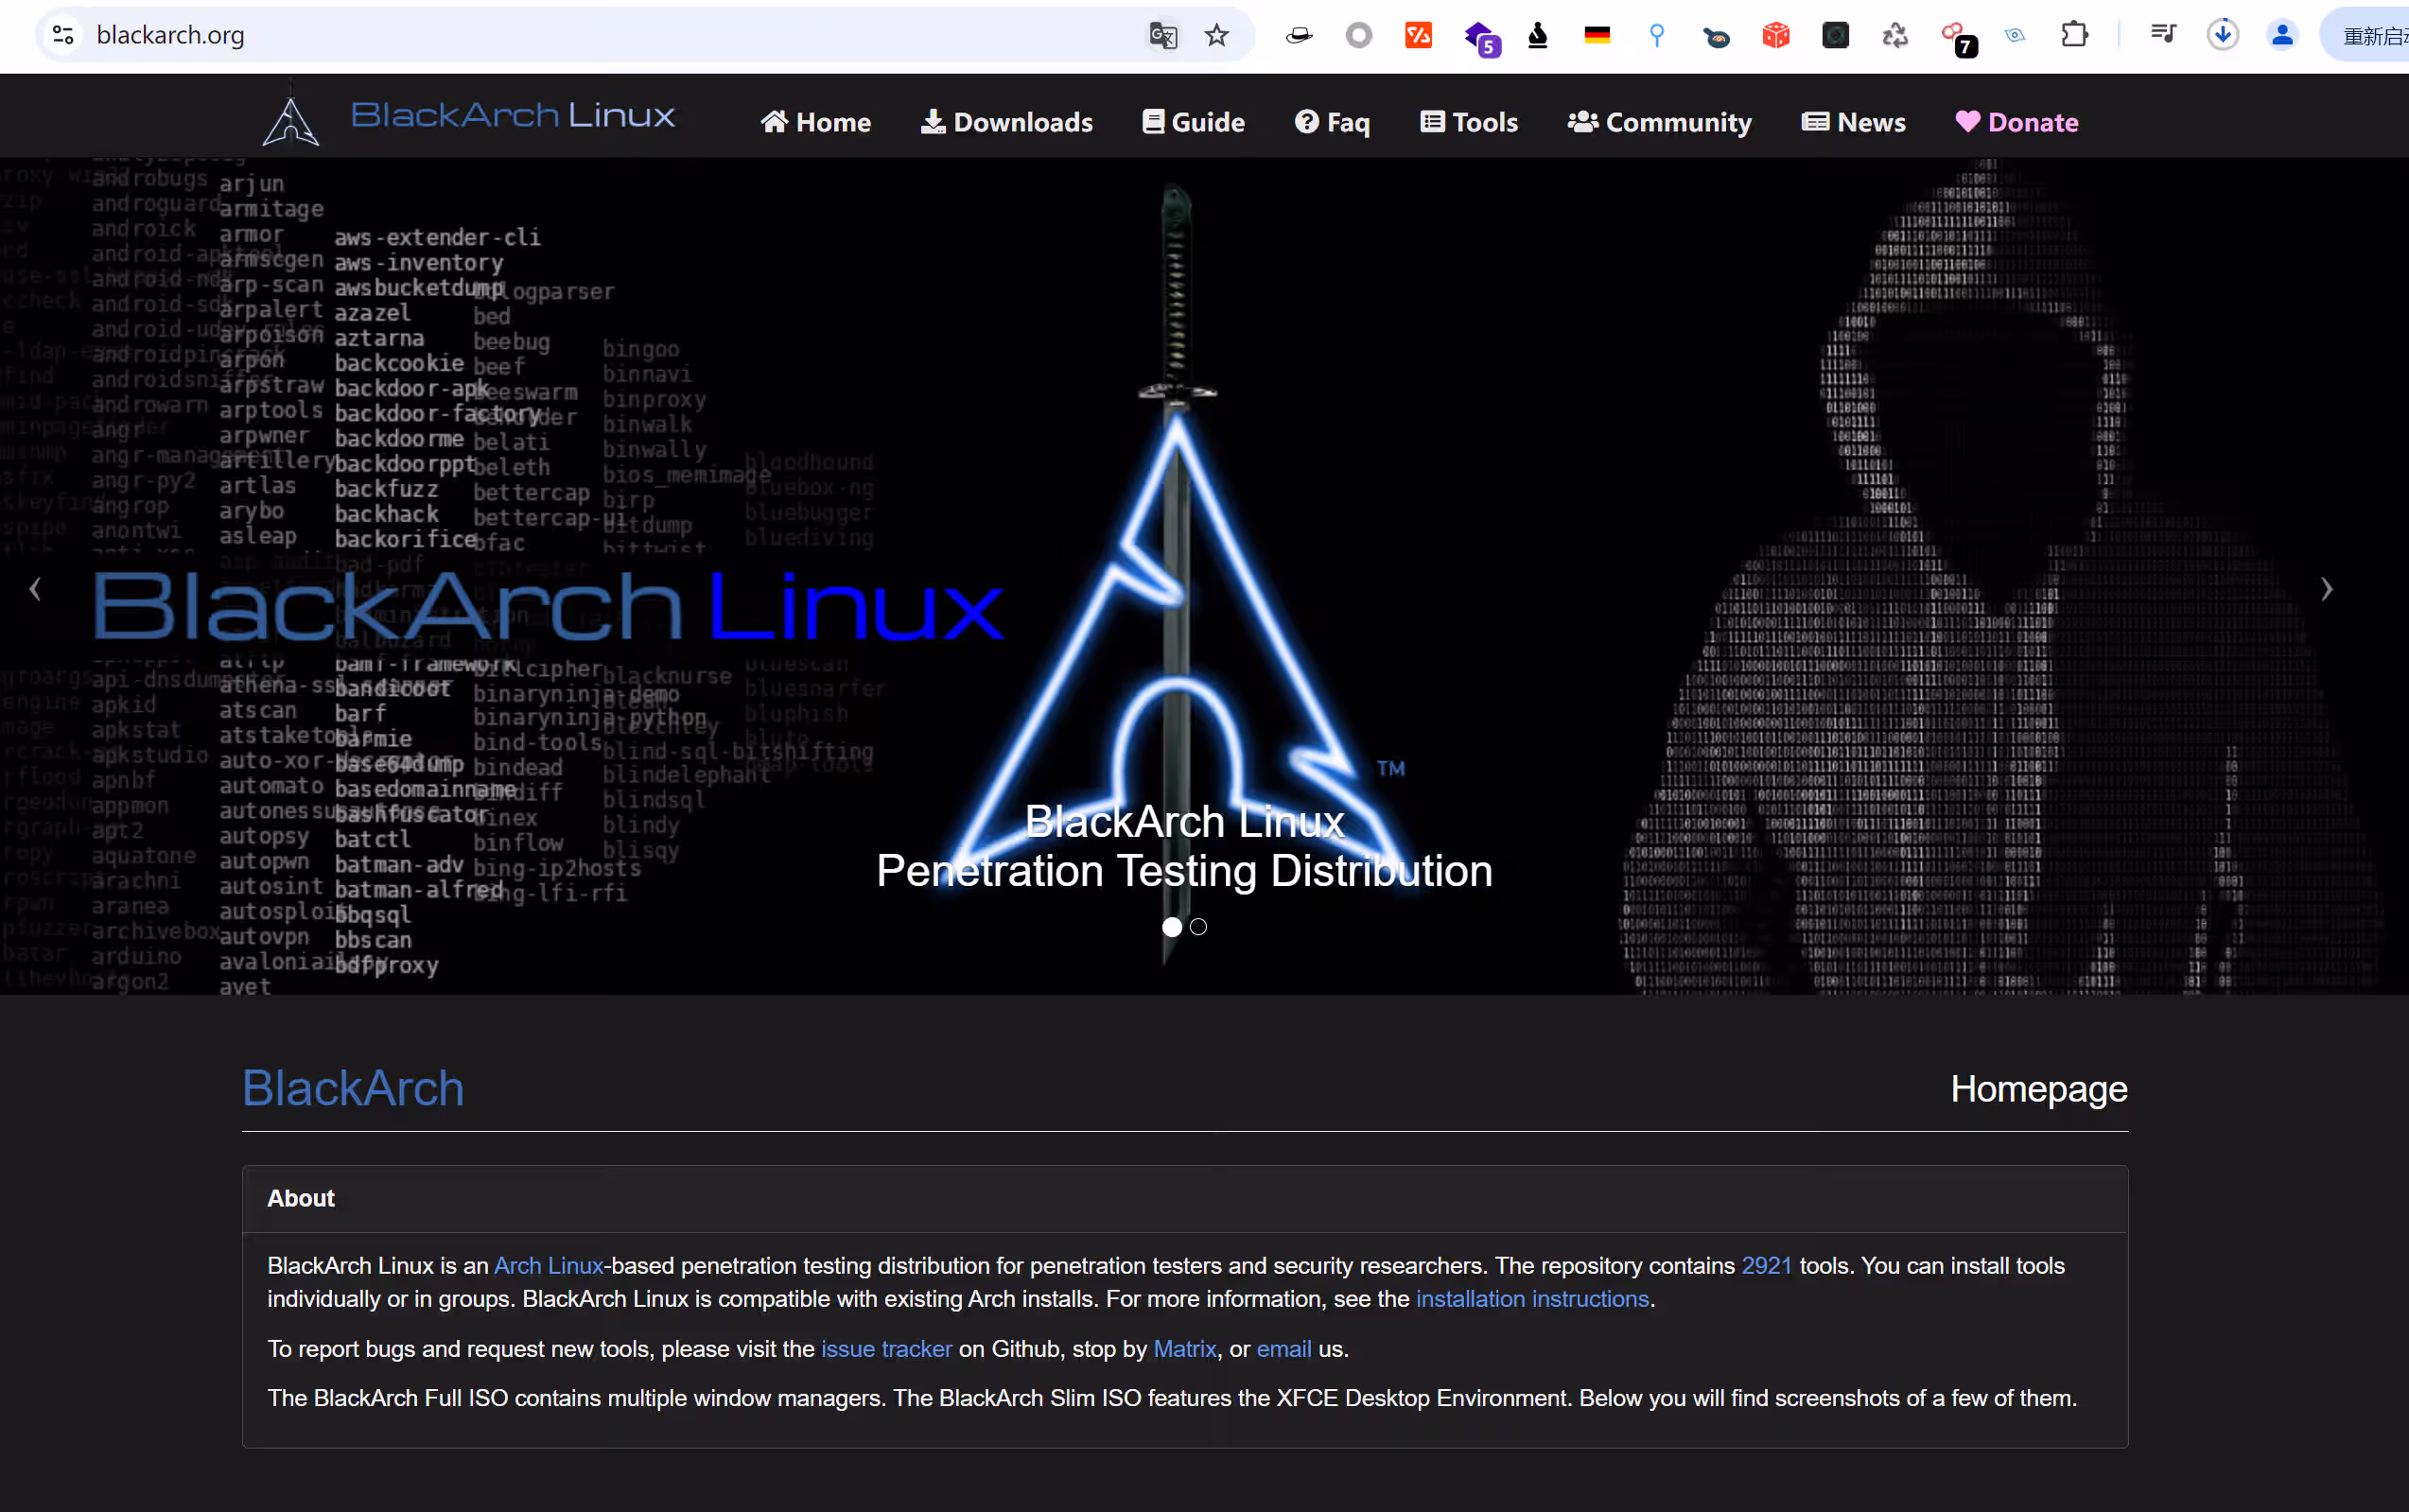Click the Chrome profile avatar icon
The height and width of the screenshot is (1512, 2409).
coord(2283,35)
